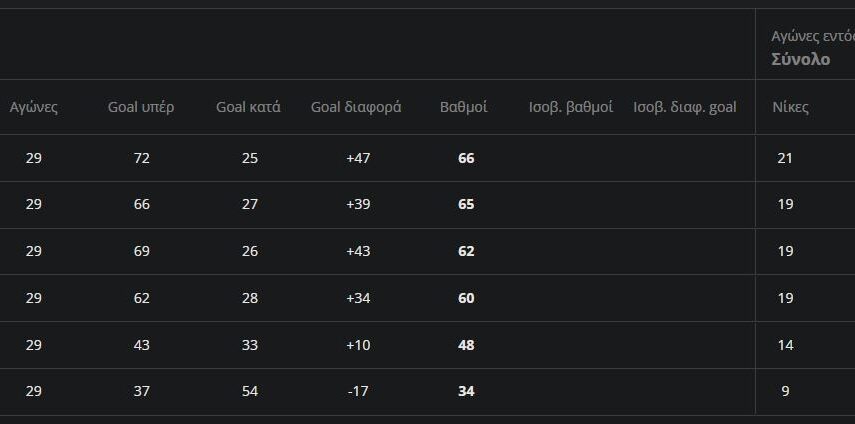Image resolution: width=855 pixels, height=424 pixels.
Task: Click the 72 goals-for cell
Action: click(141, 158)
